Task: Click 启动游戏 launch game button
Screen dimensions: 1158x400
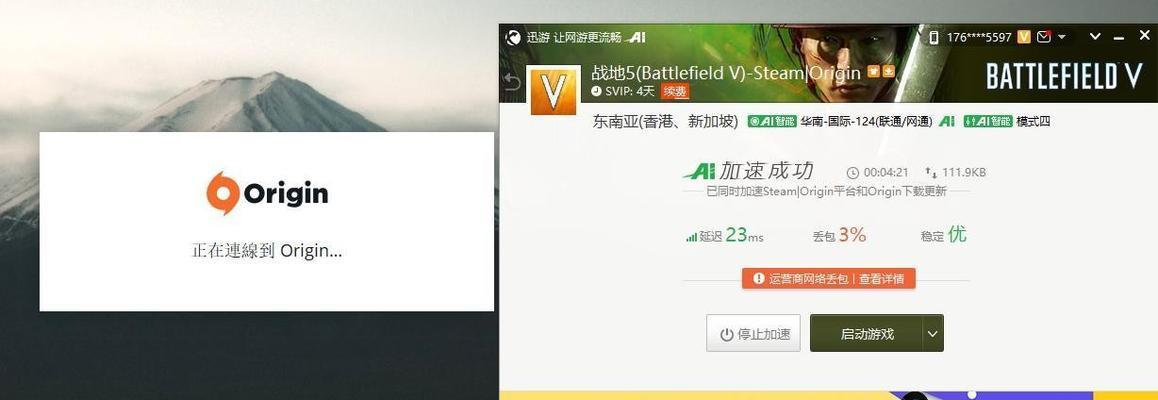Action: pyautogui.click(x=866, y=334)
